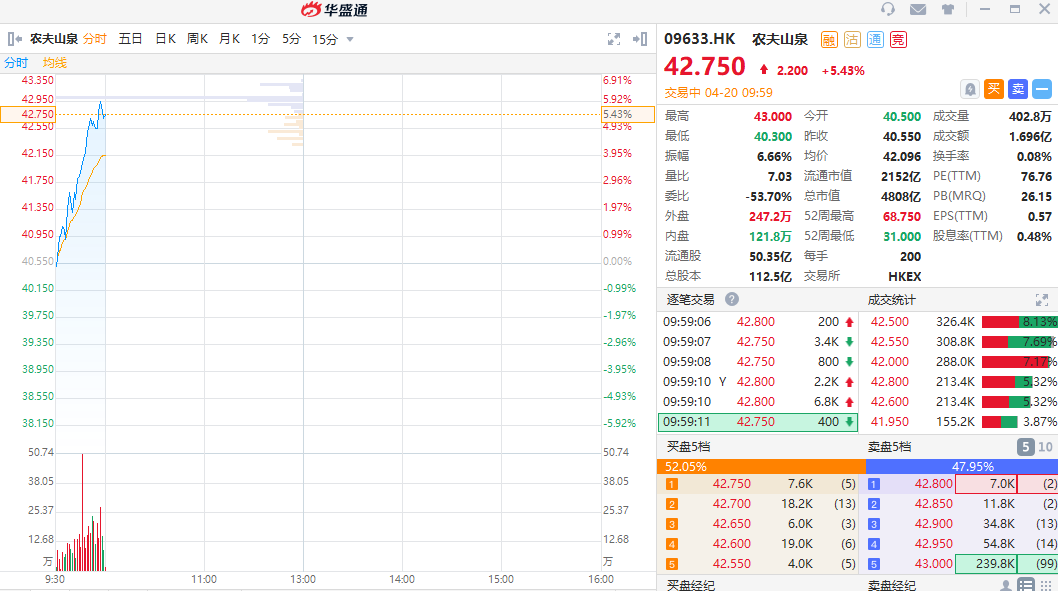Viewport: 1058px width, 591px height.
Task: Click the 卖盘5档 header
Action: (x=889, y=447)
